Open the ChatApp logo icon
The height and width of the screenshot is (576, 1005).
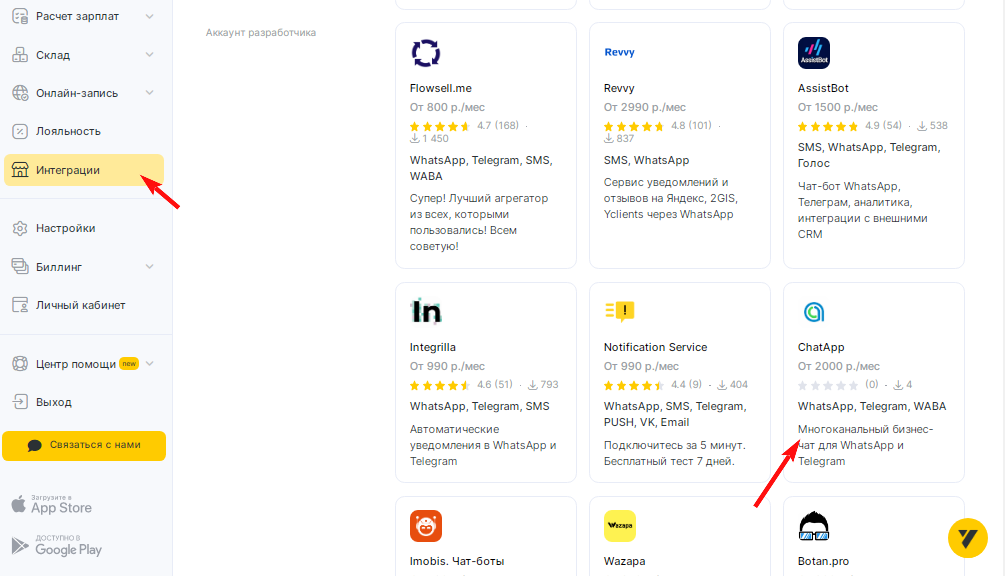coord(814,312)
